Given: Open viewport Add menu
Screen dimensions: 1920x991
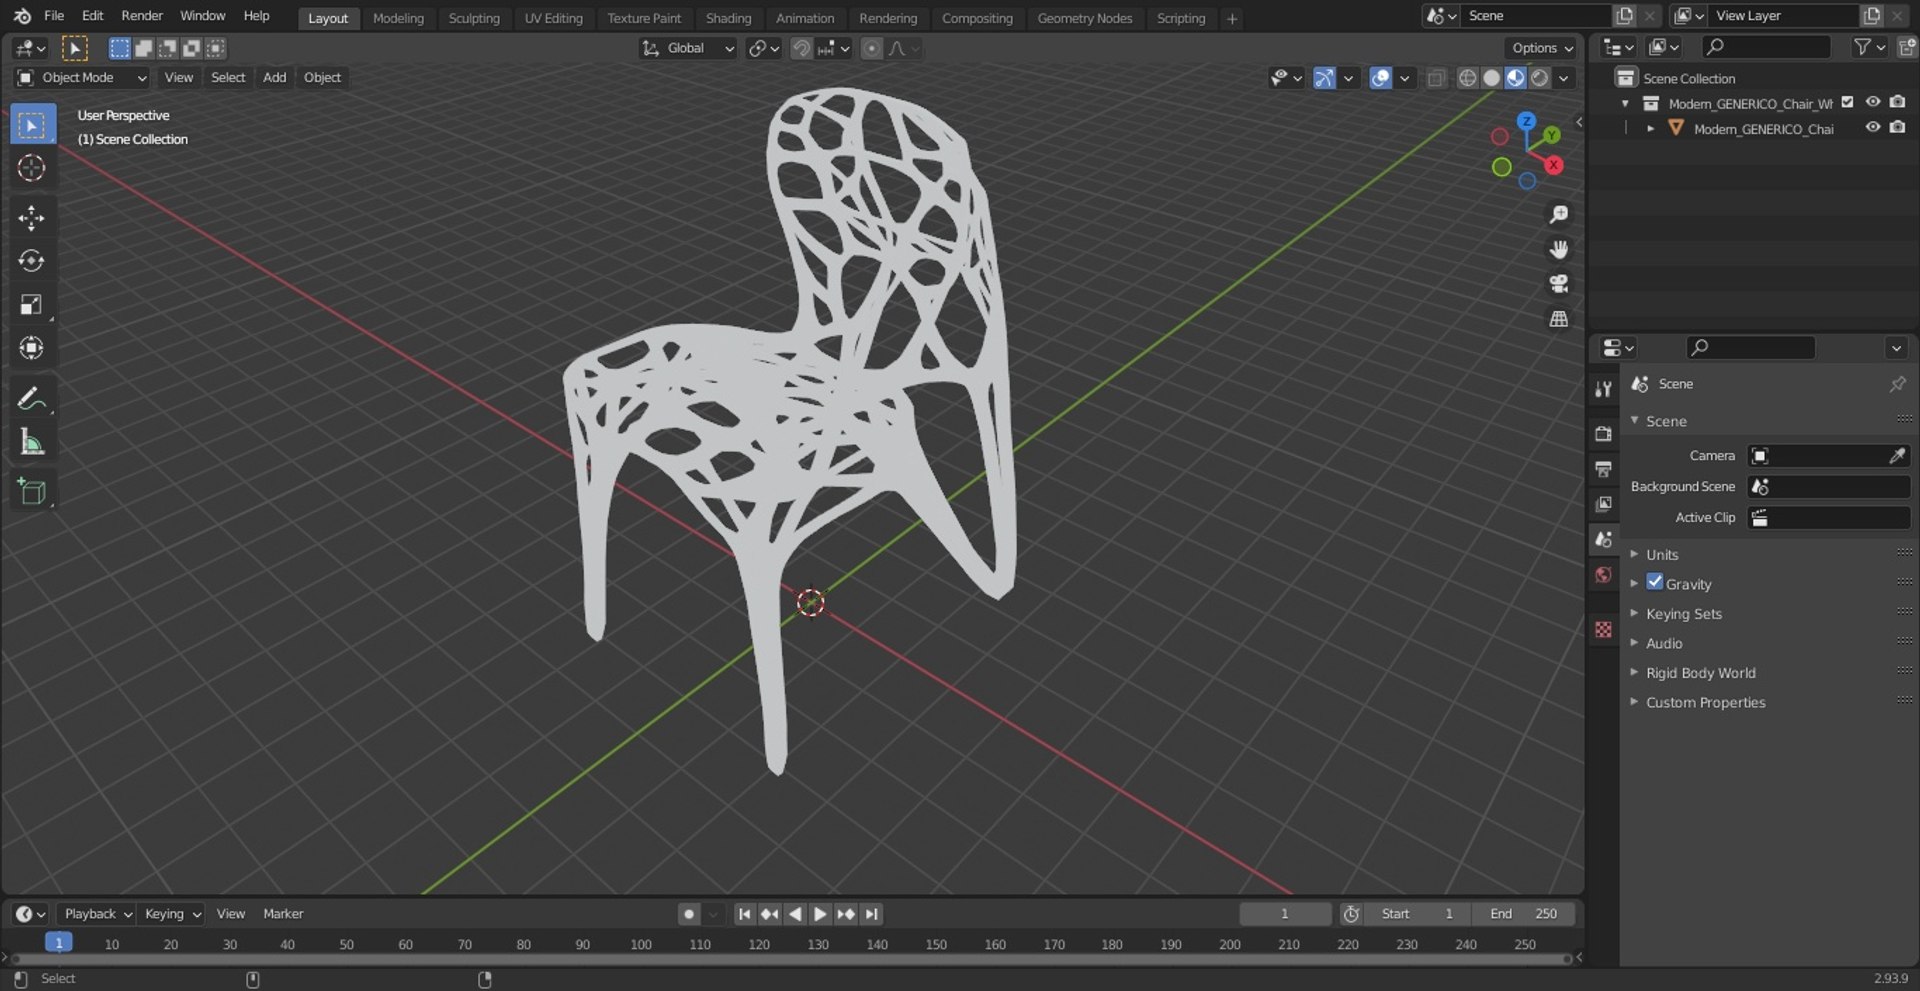Looking at the screenshot, I should pyautogui.click(x=274, y=78).
